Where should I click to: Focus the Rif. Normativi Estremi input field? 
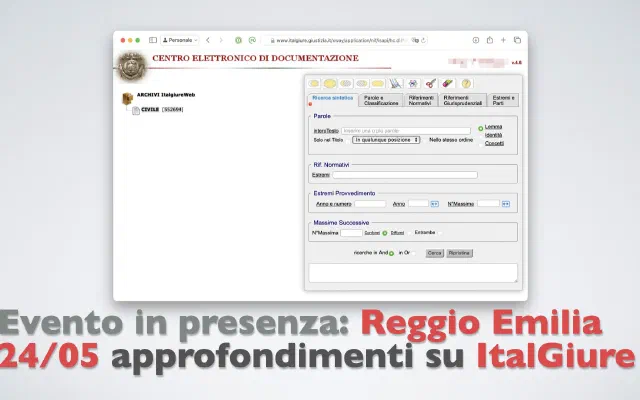[404, 175]
